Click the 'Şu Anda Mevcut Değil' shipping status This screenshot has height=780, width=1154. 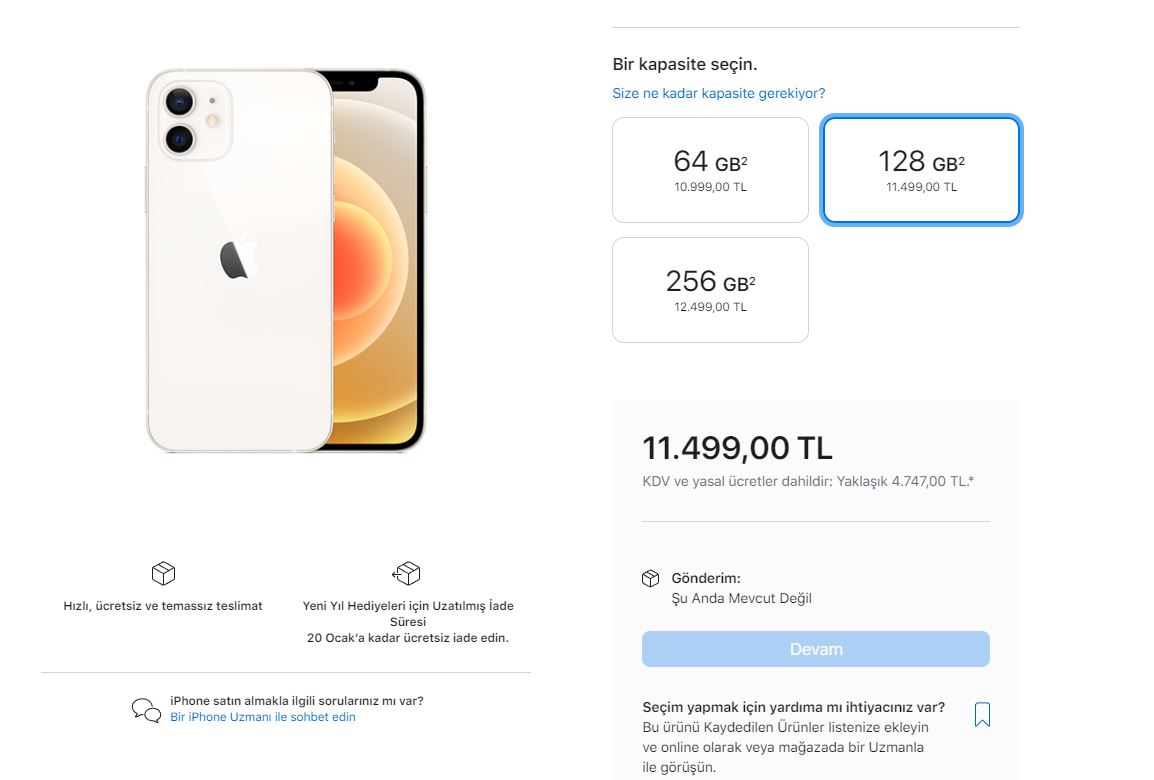click(741, 598)
